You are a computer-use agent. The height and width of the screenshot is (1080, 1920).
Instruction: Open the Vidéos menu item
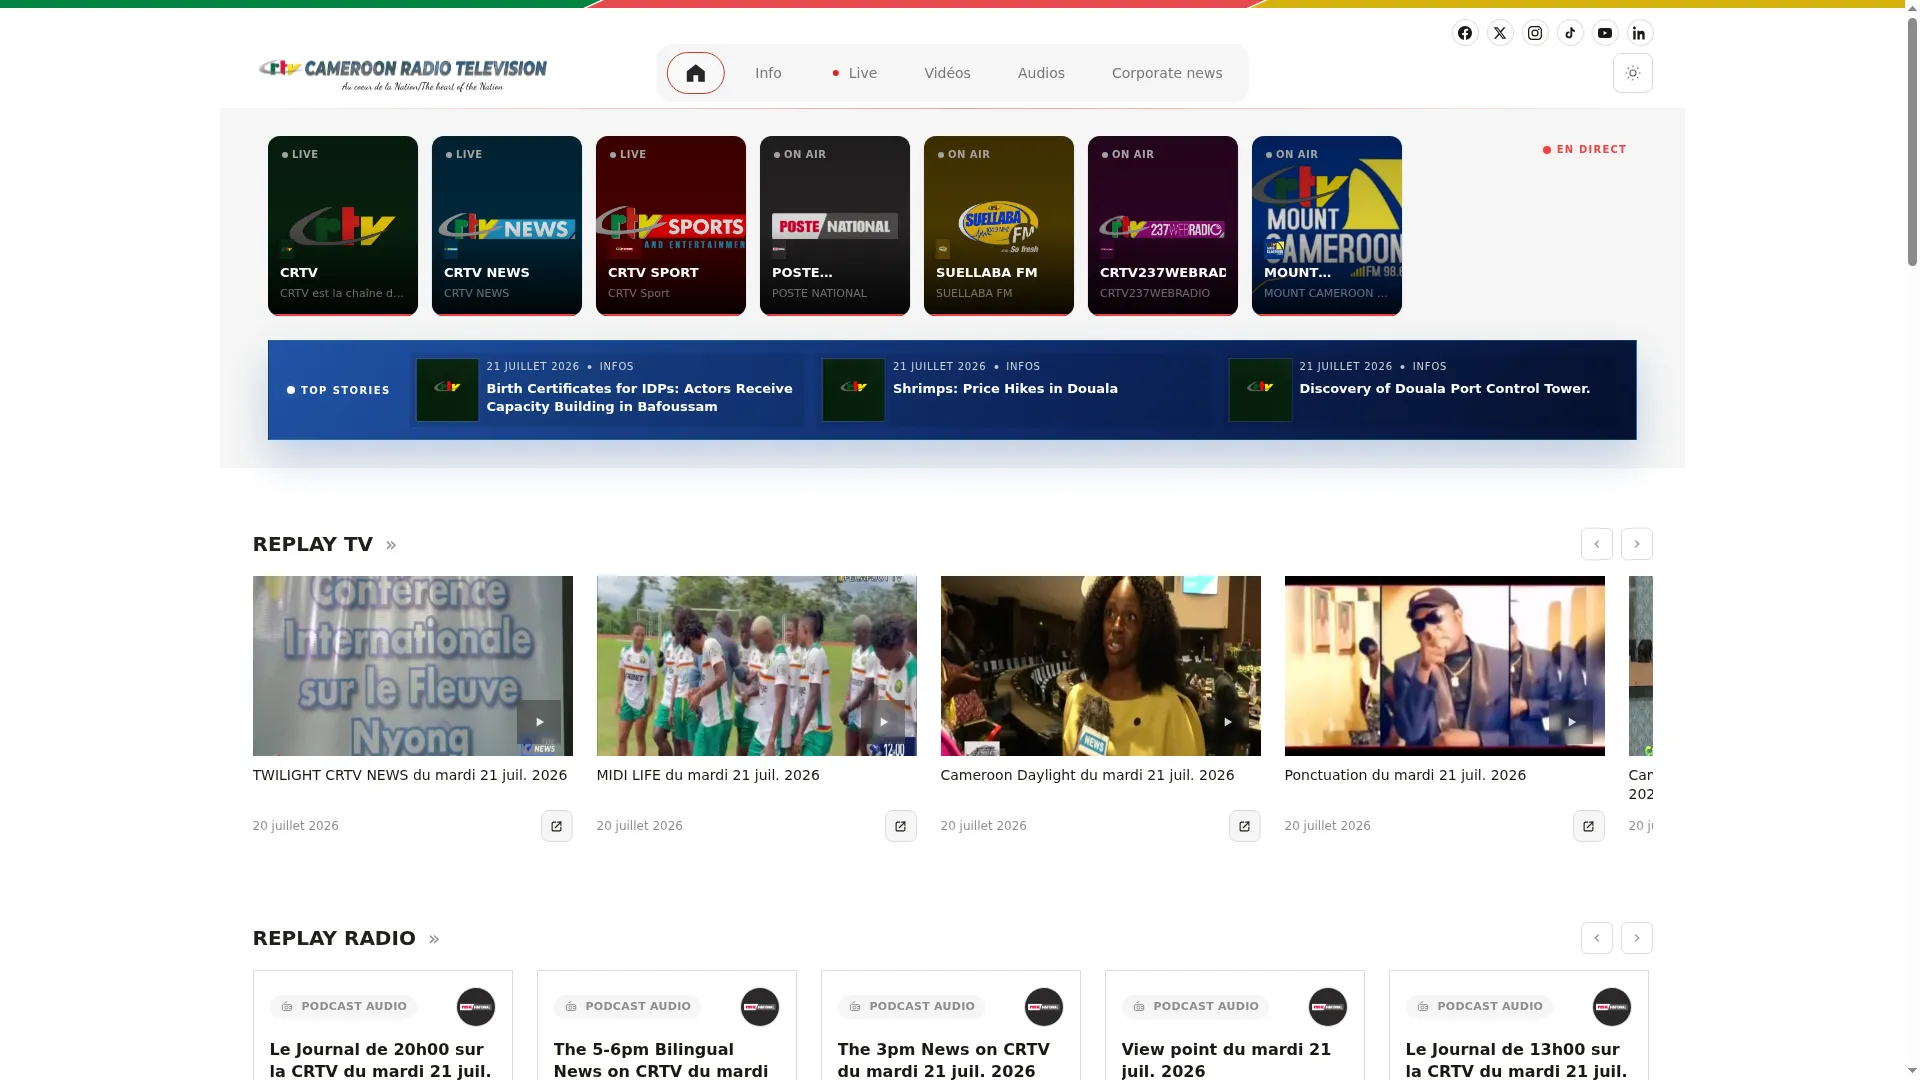(x=947, y=73)
